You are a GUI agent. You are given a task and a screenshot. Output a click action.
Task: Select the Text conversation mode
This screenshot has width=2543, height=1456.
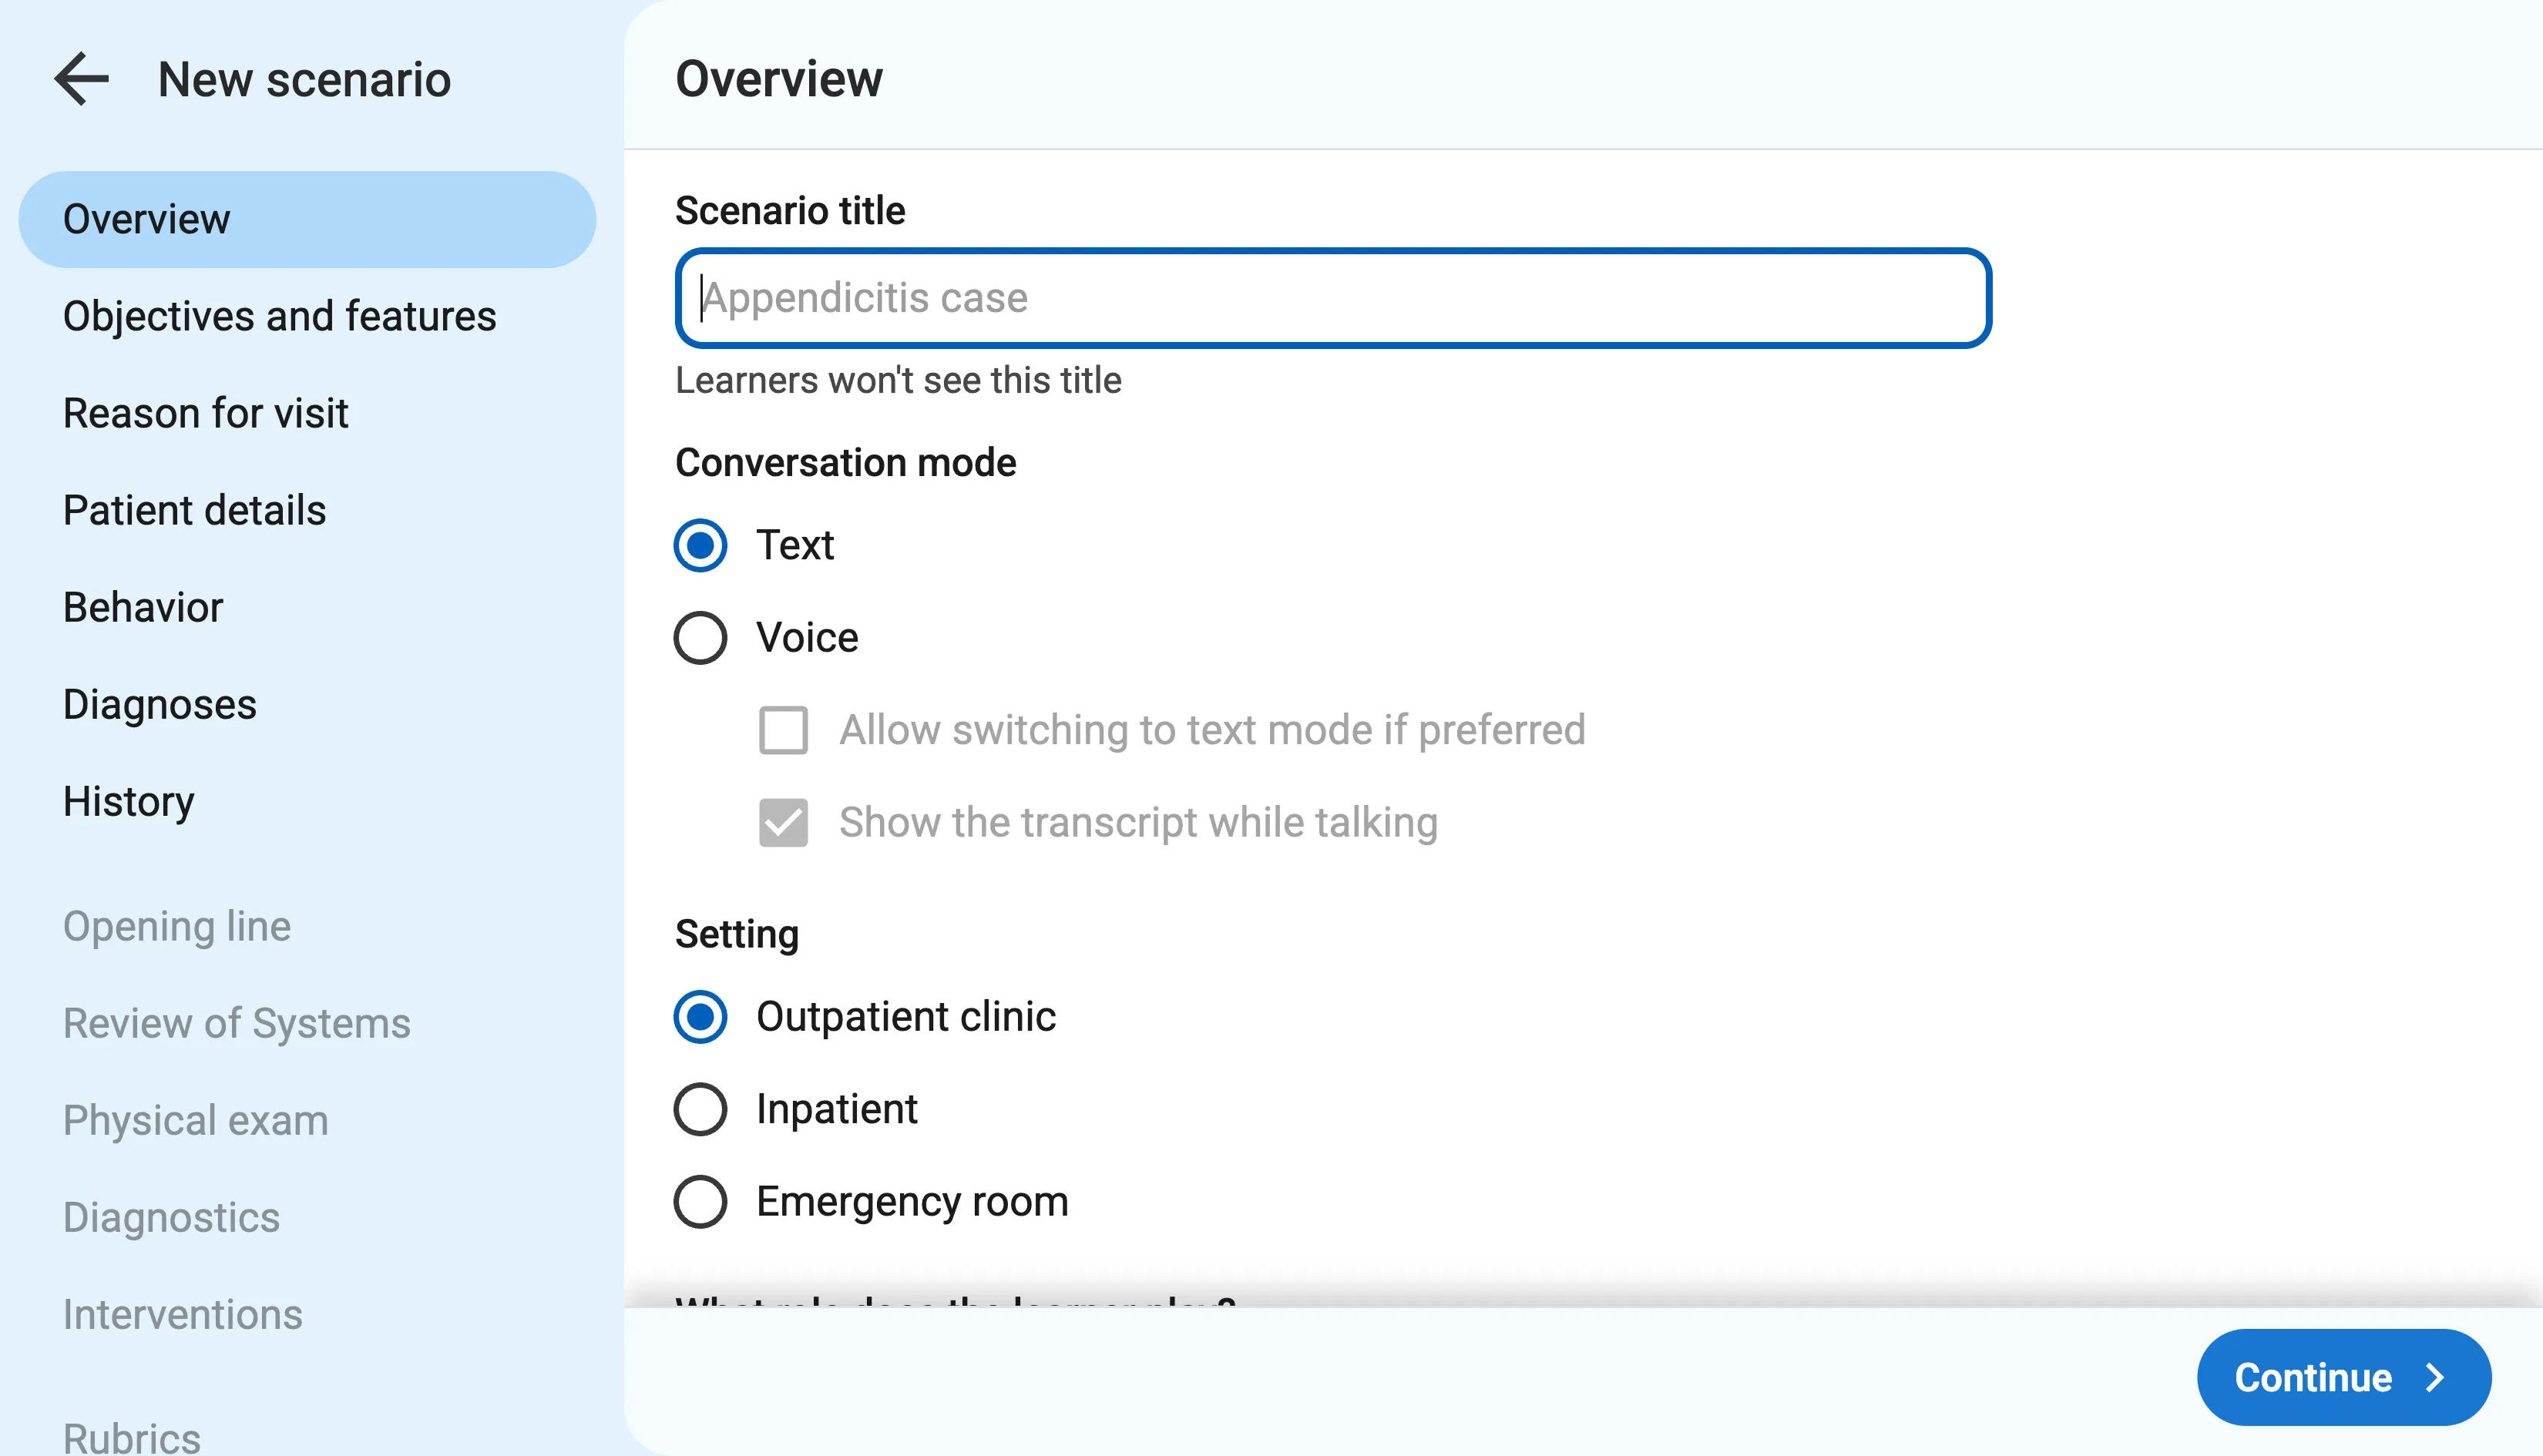click(x=700, y=545)
